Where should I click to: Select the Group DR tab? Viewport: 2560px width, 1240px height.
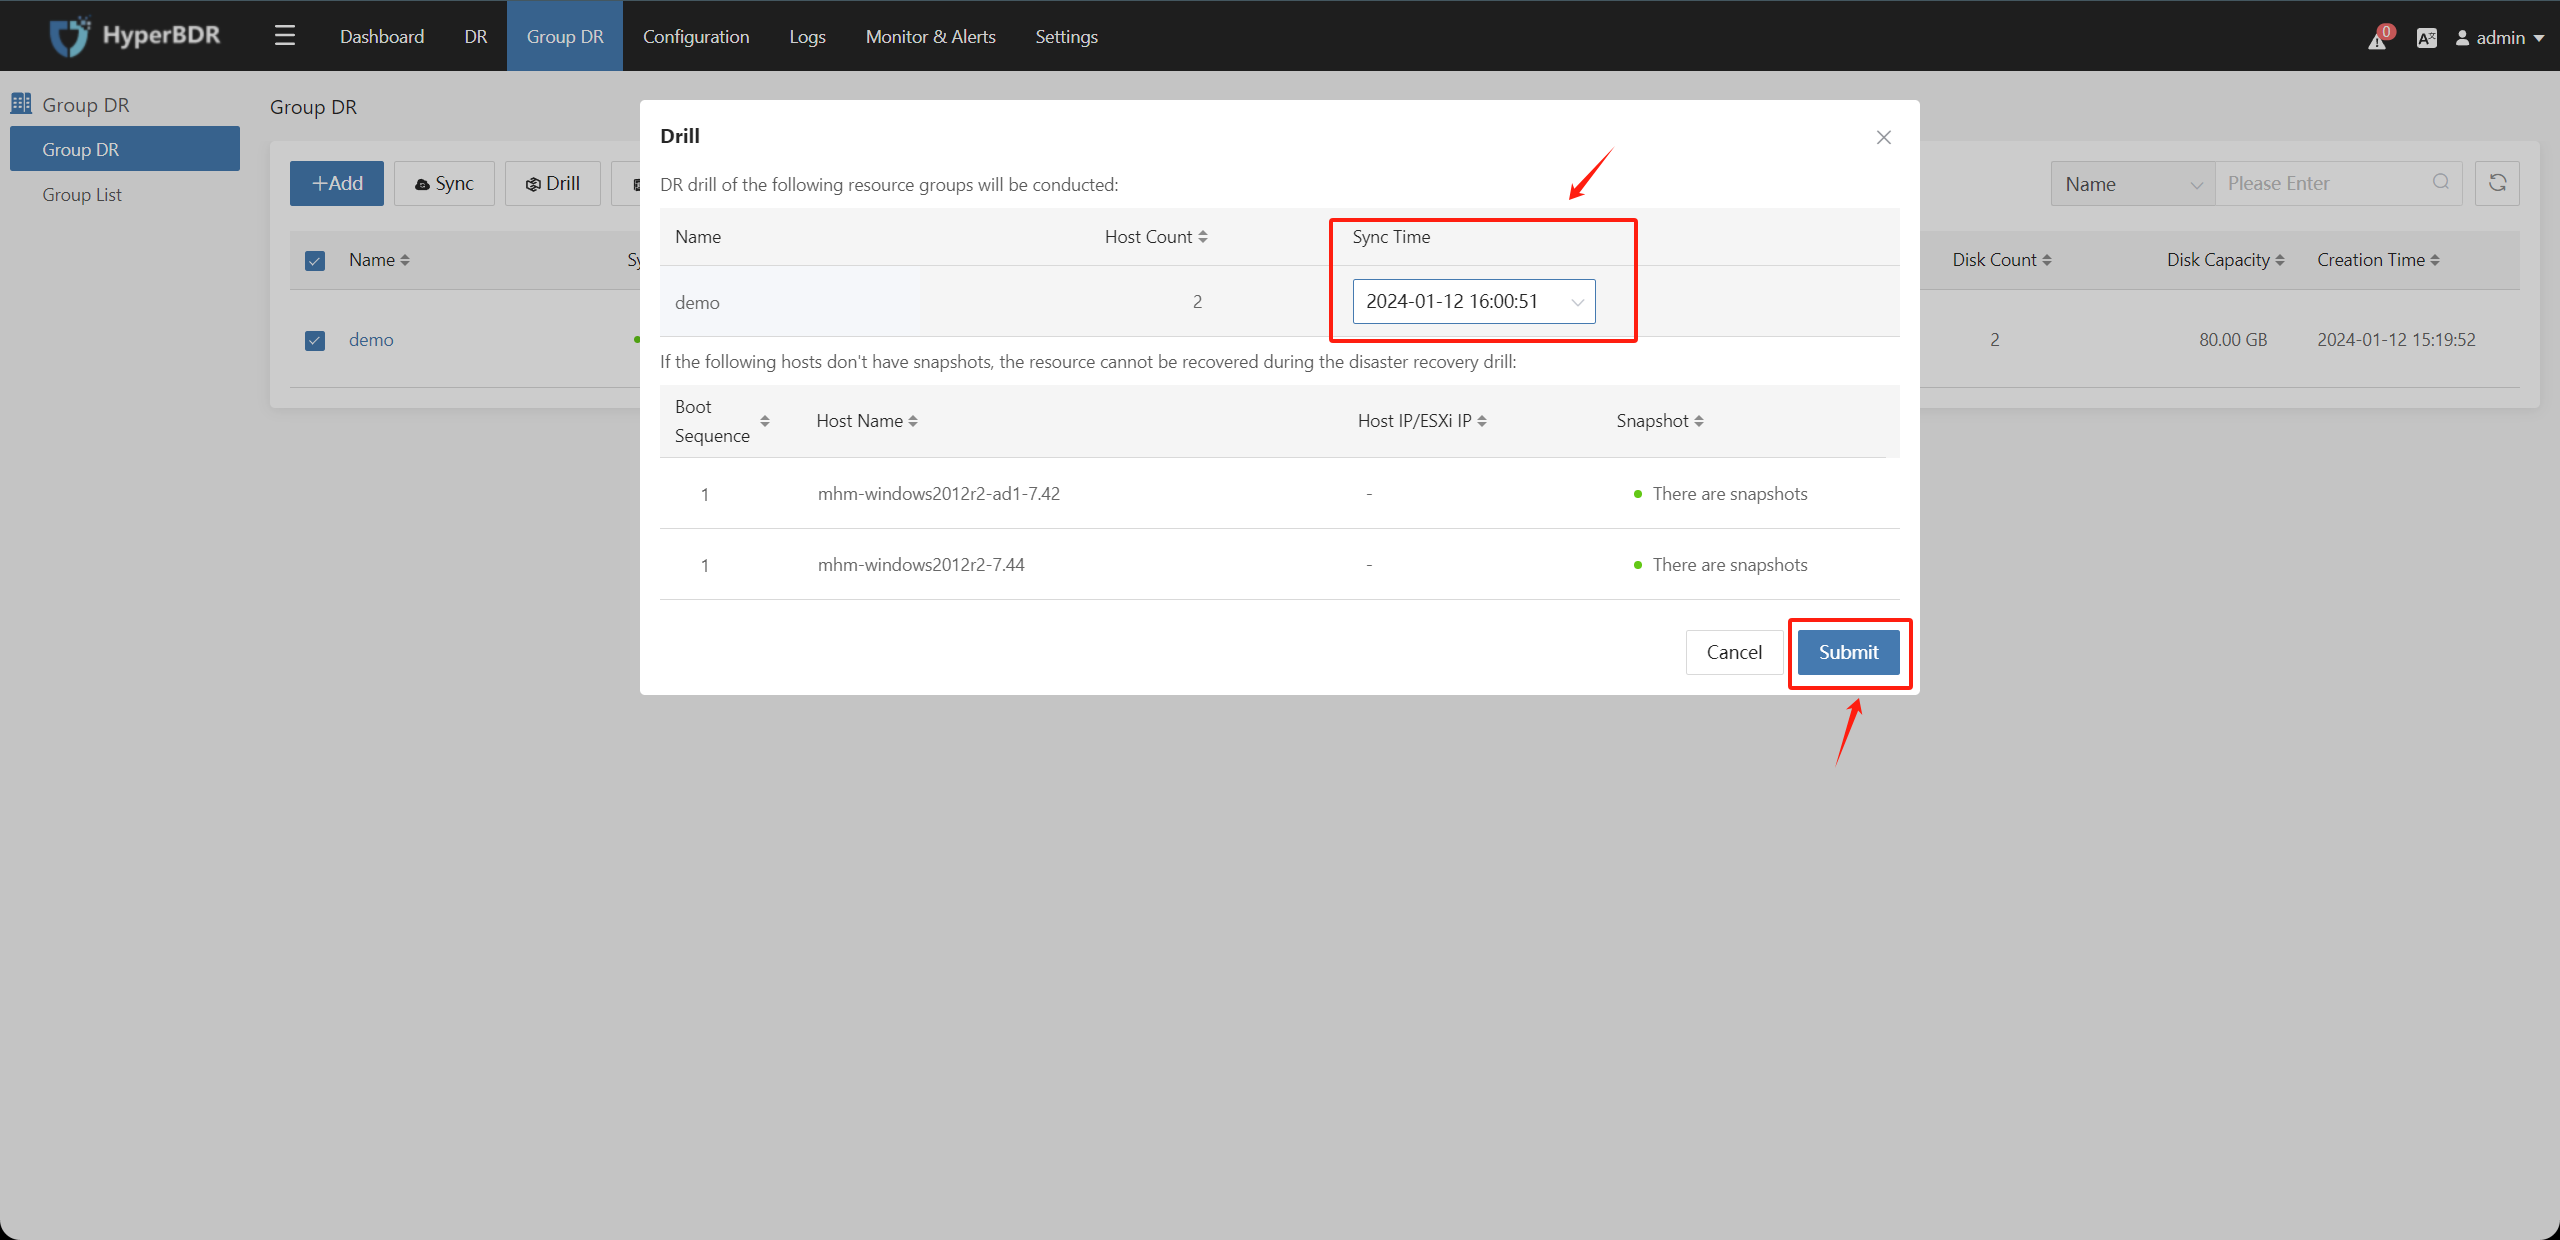pos(563,36)
